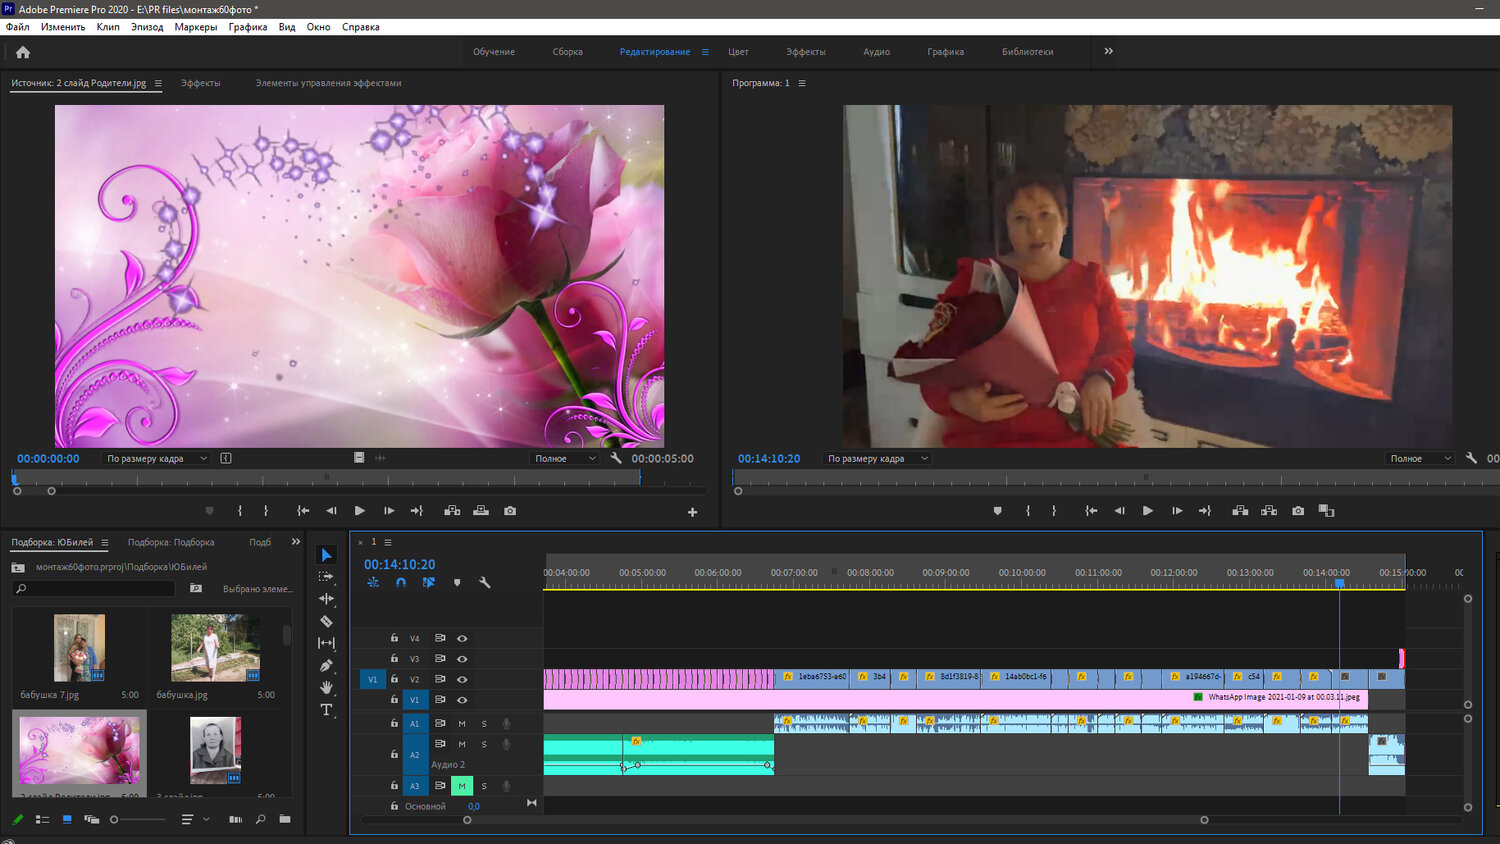
Task: Open the Файл menu
Action: point(18,27)
